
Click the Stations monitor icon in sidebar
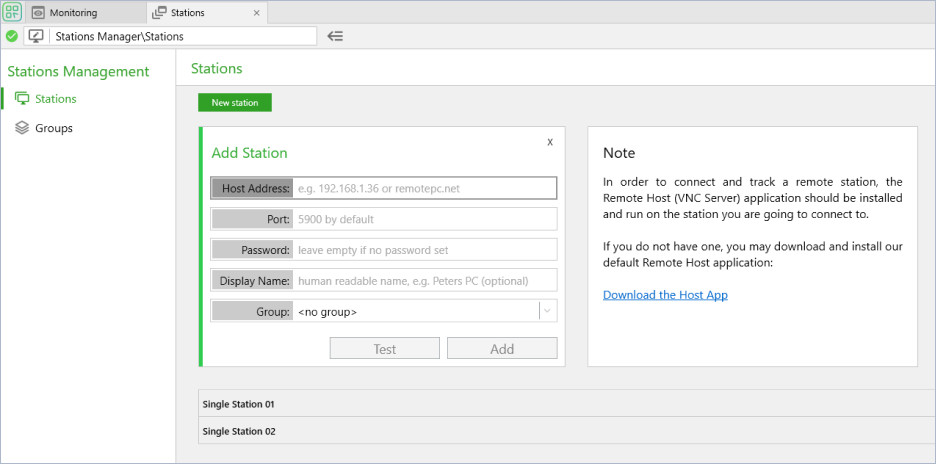coord(22,98)
